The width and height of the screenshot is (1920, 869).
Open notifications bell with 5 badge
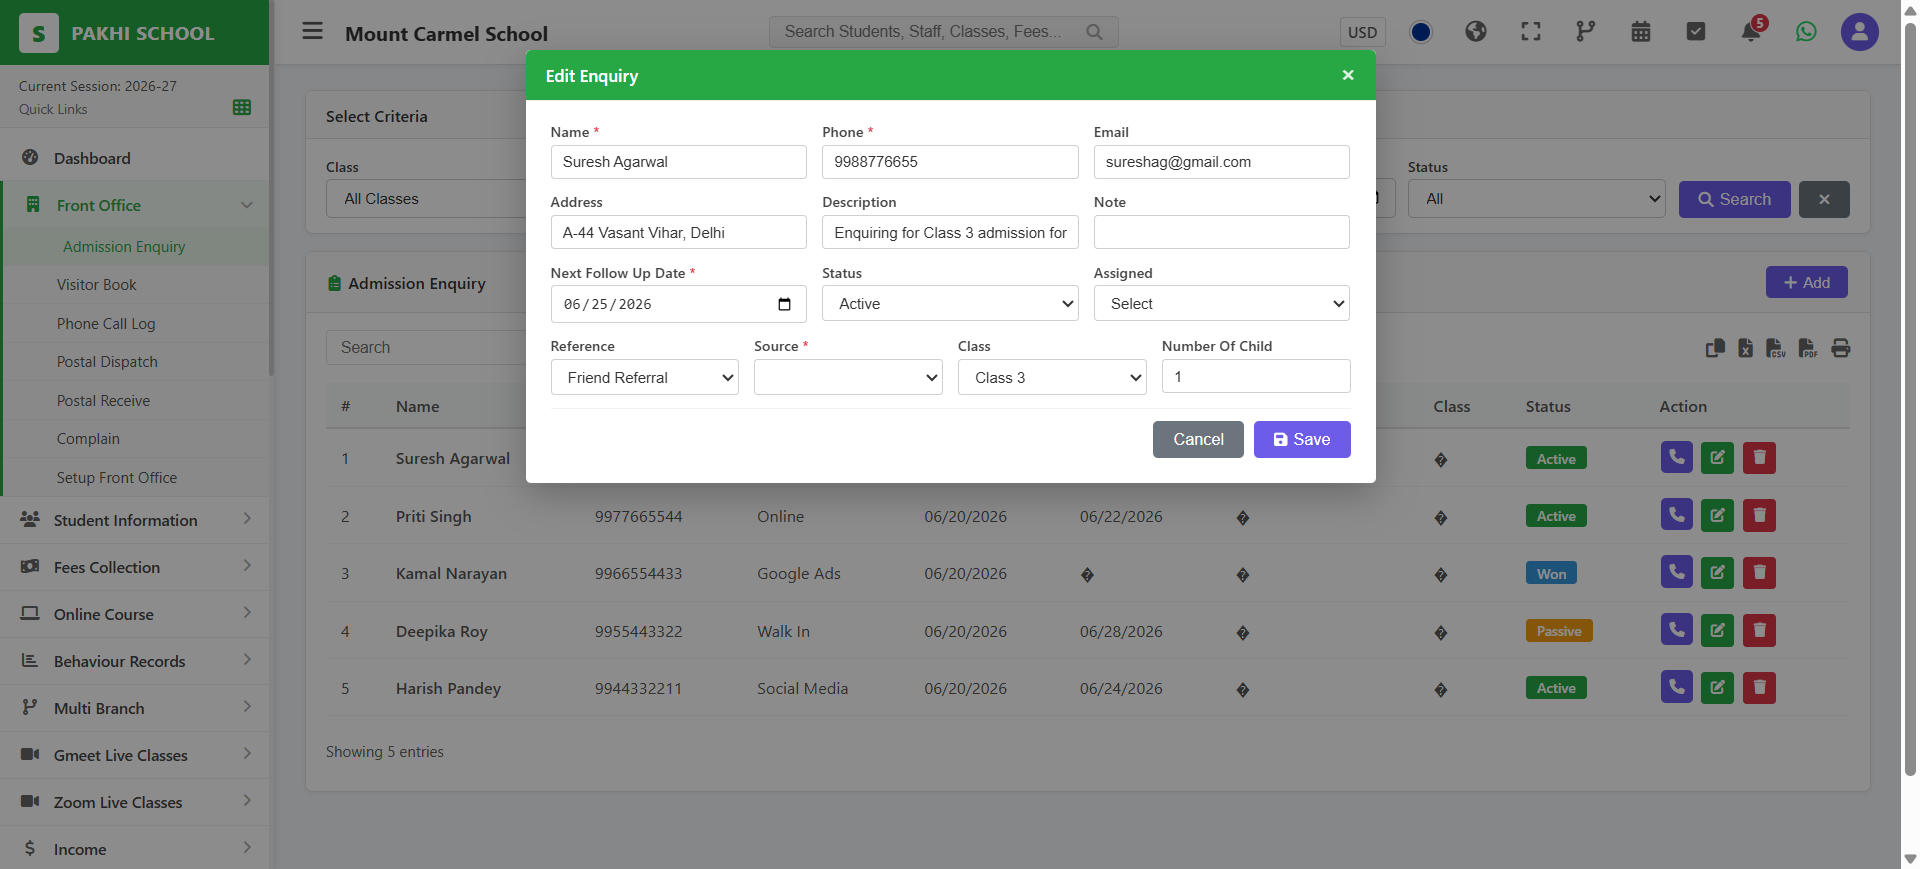click(x=1752, y=30)
